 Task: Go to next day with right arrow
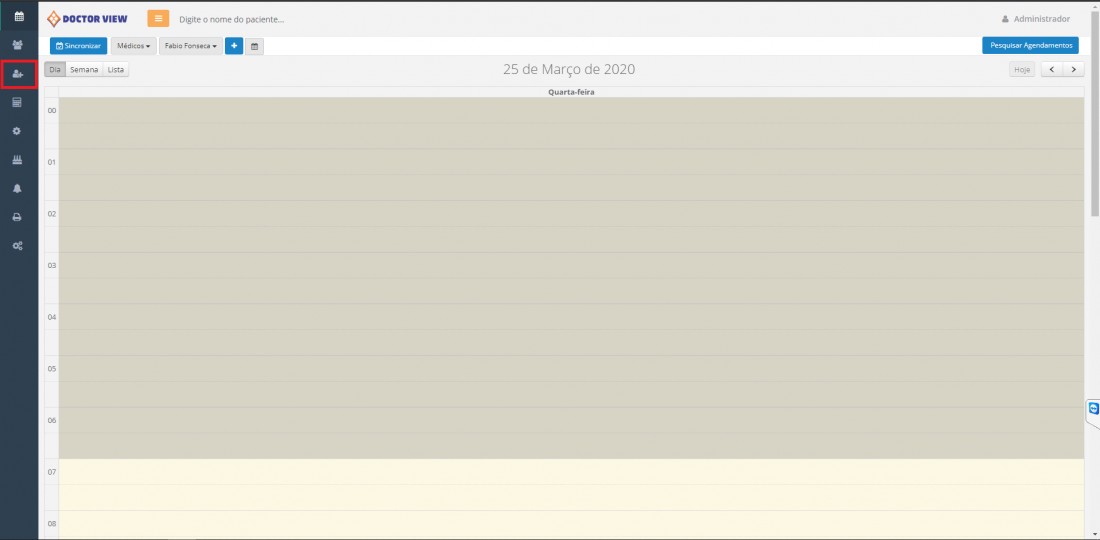coord(1074,70)
